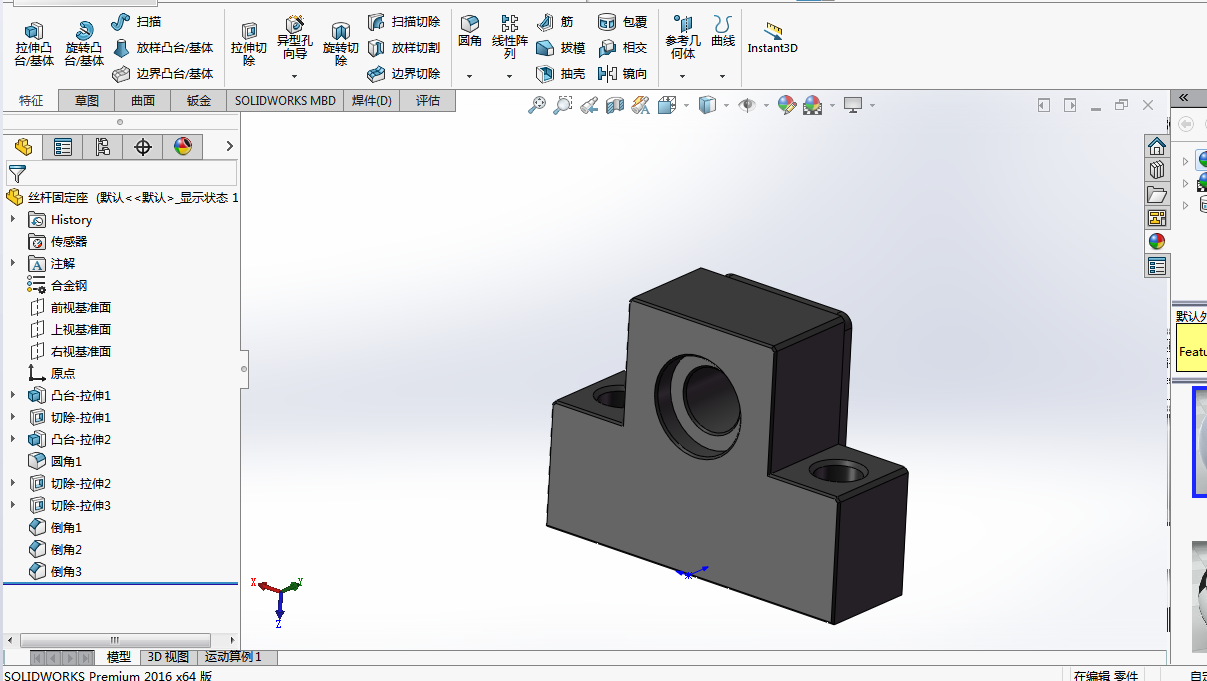Image resolution: width=1207 pixels, height=681 pixels.
Task: Choose the 扫描切除 swept cut tool
Action: tap(403, 21)
